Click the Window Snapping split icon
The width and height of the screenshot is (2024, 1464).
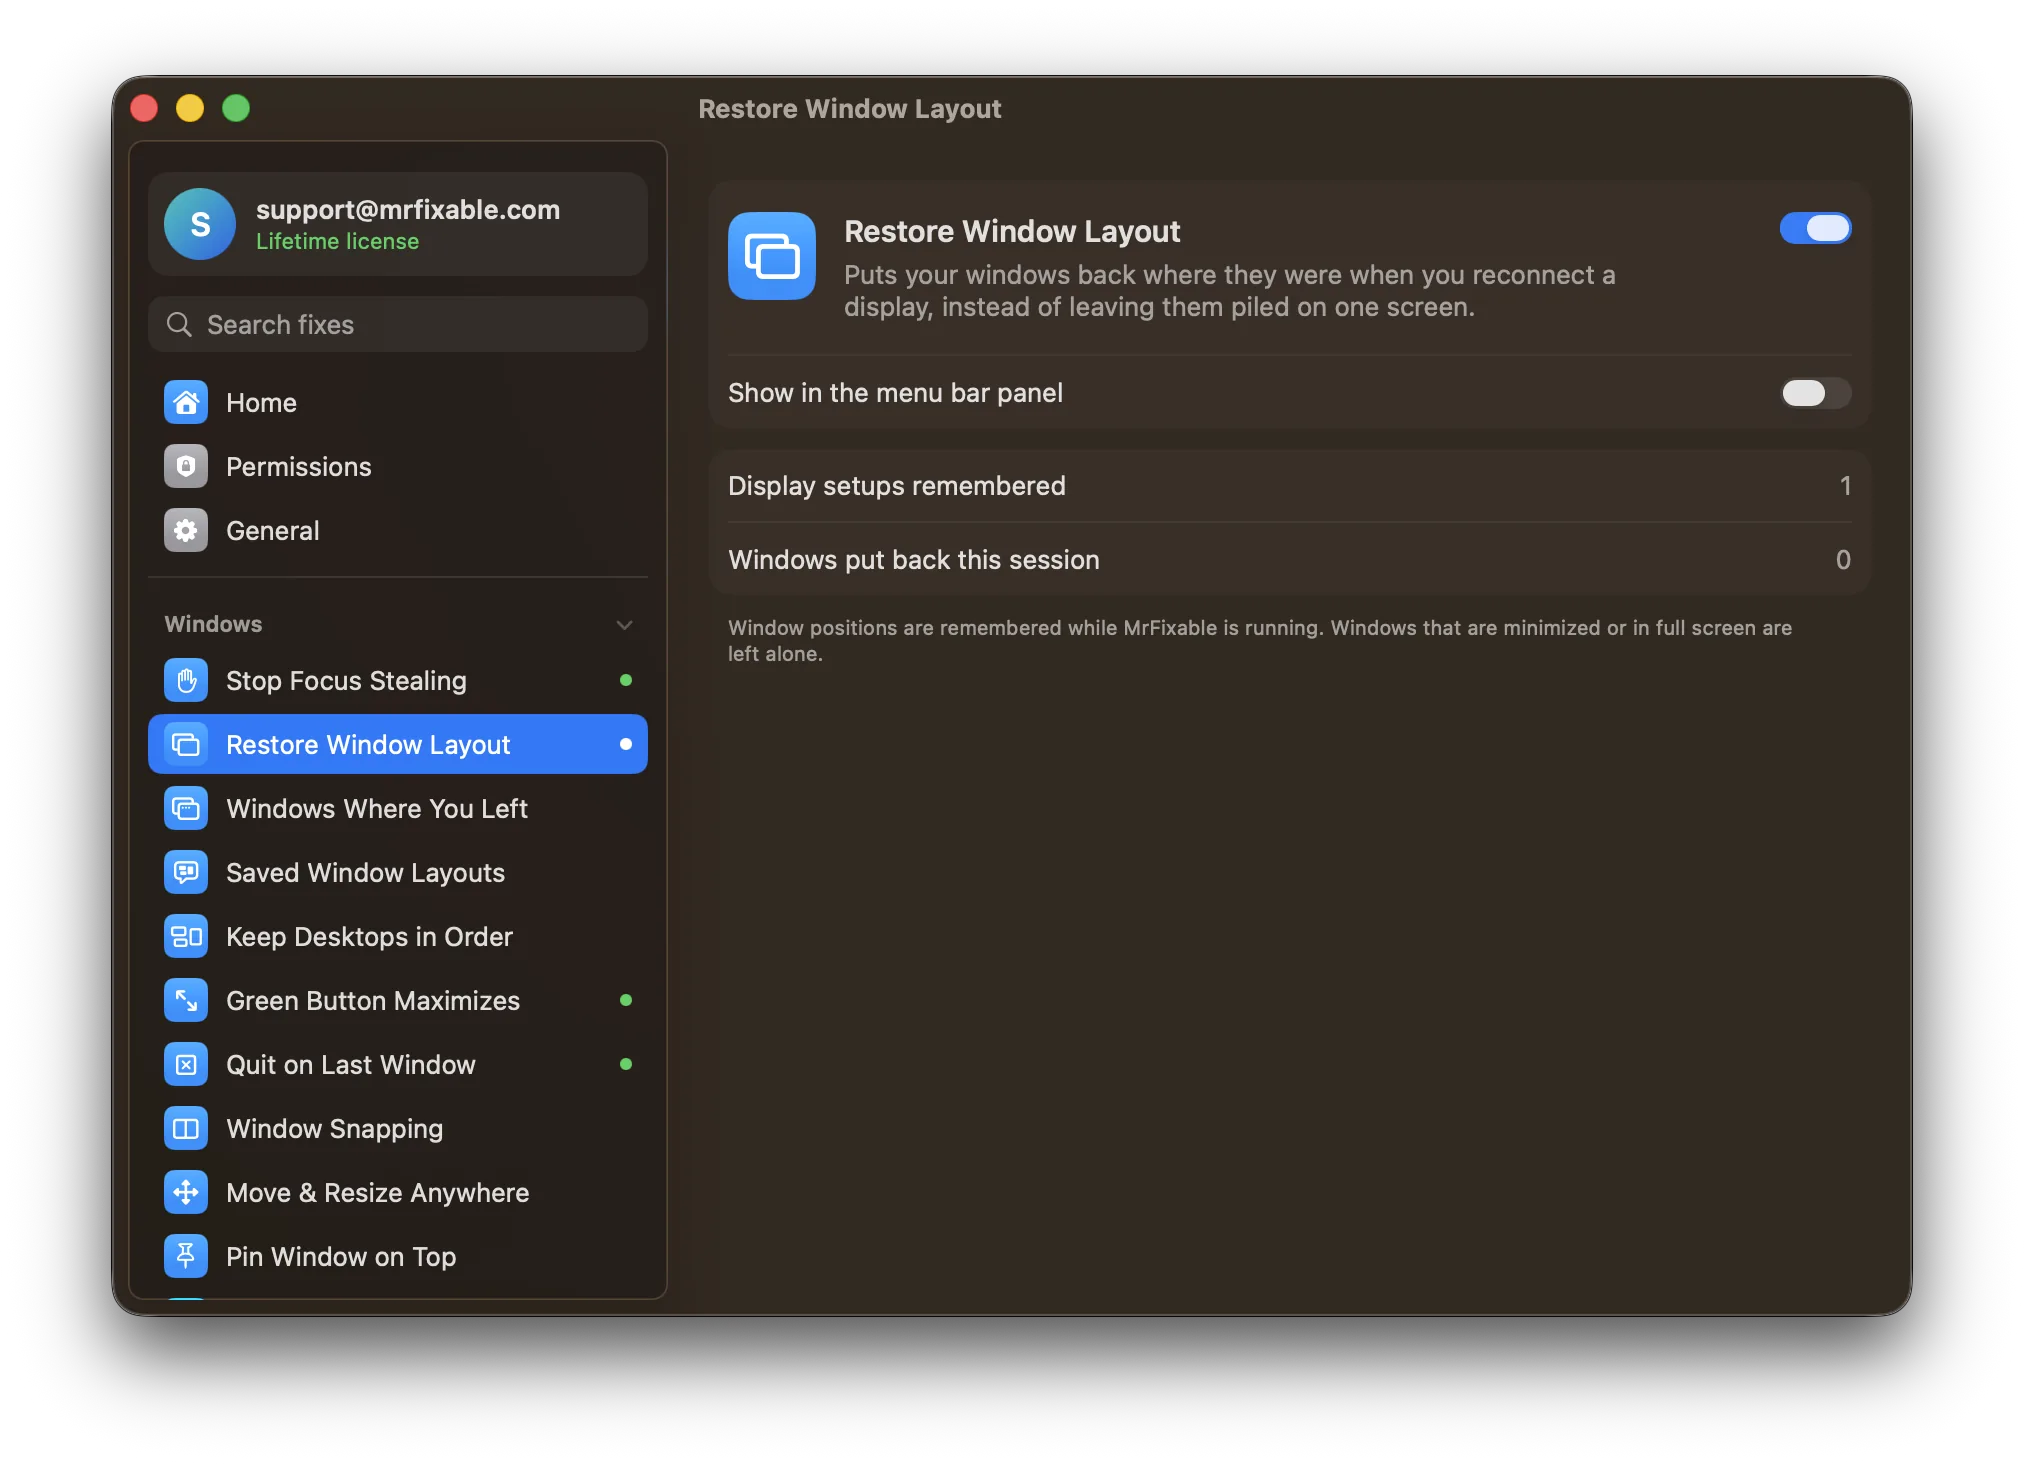click(186, 1129)
